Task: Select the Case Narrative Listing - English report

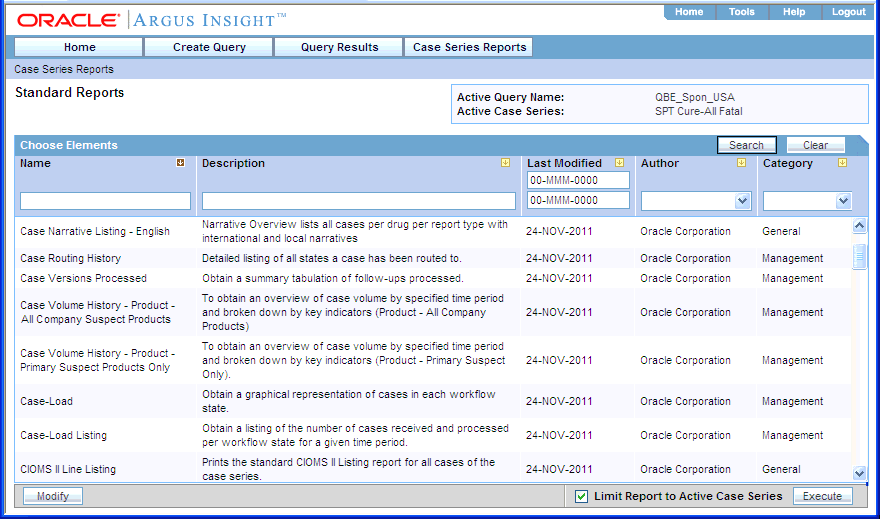Action: [95, 231]
